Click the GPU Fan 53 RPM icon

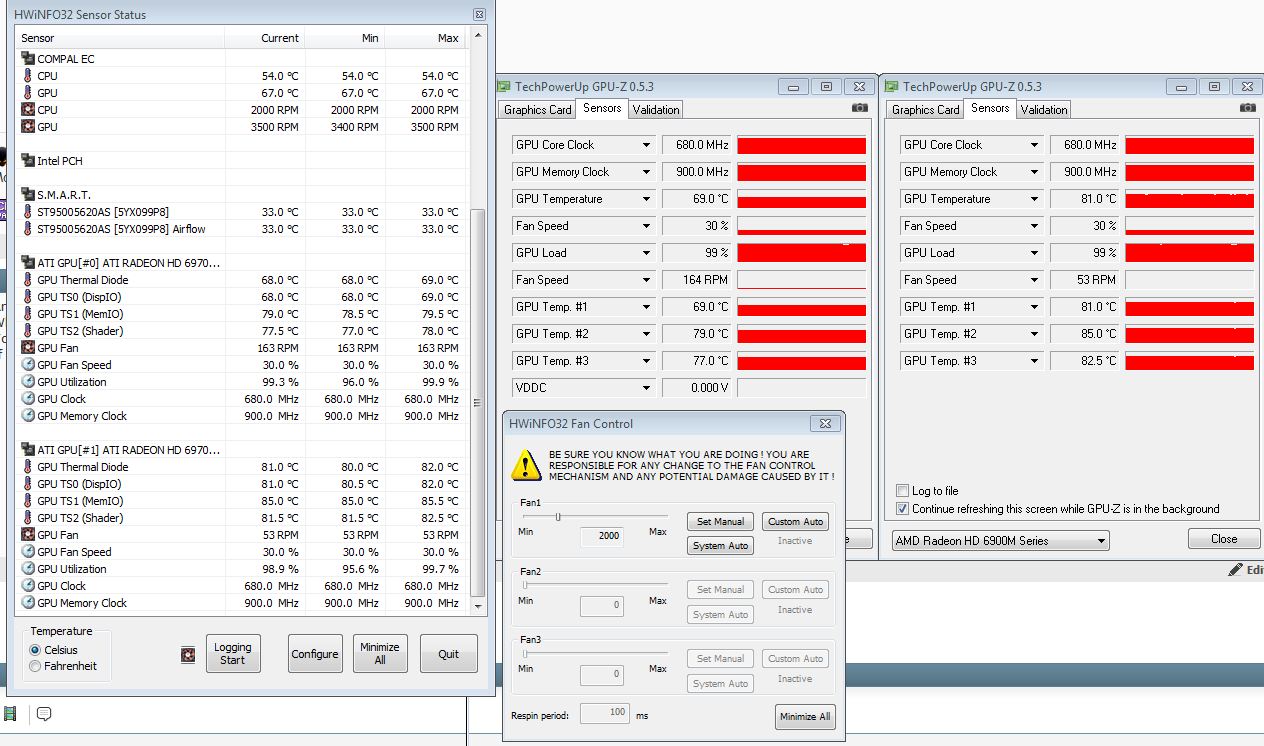(28, 535)
